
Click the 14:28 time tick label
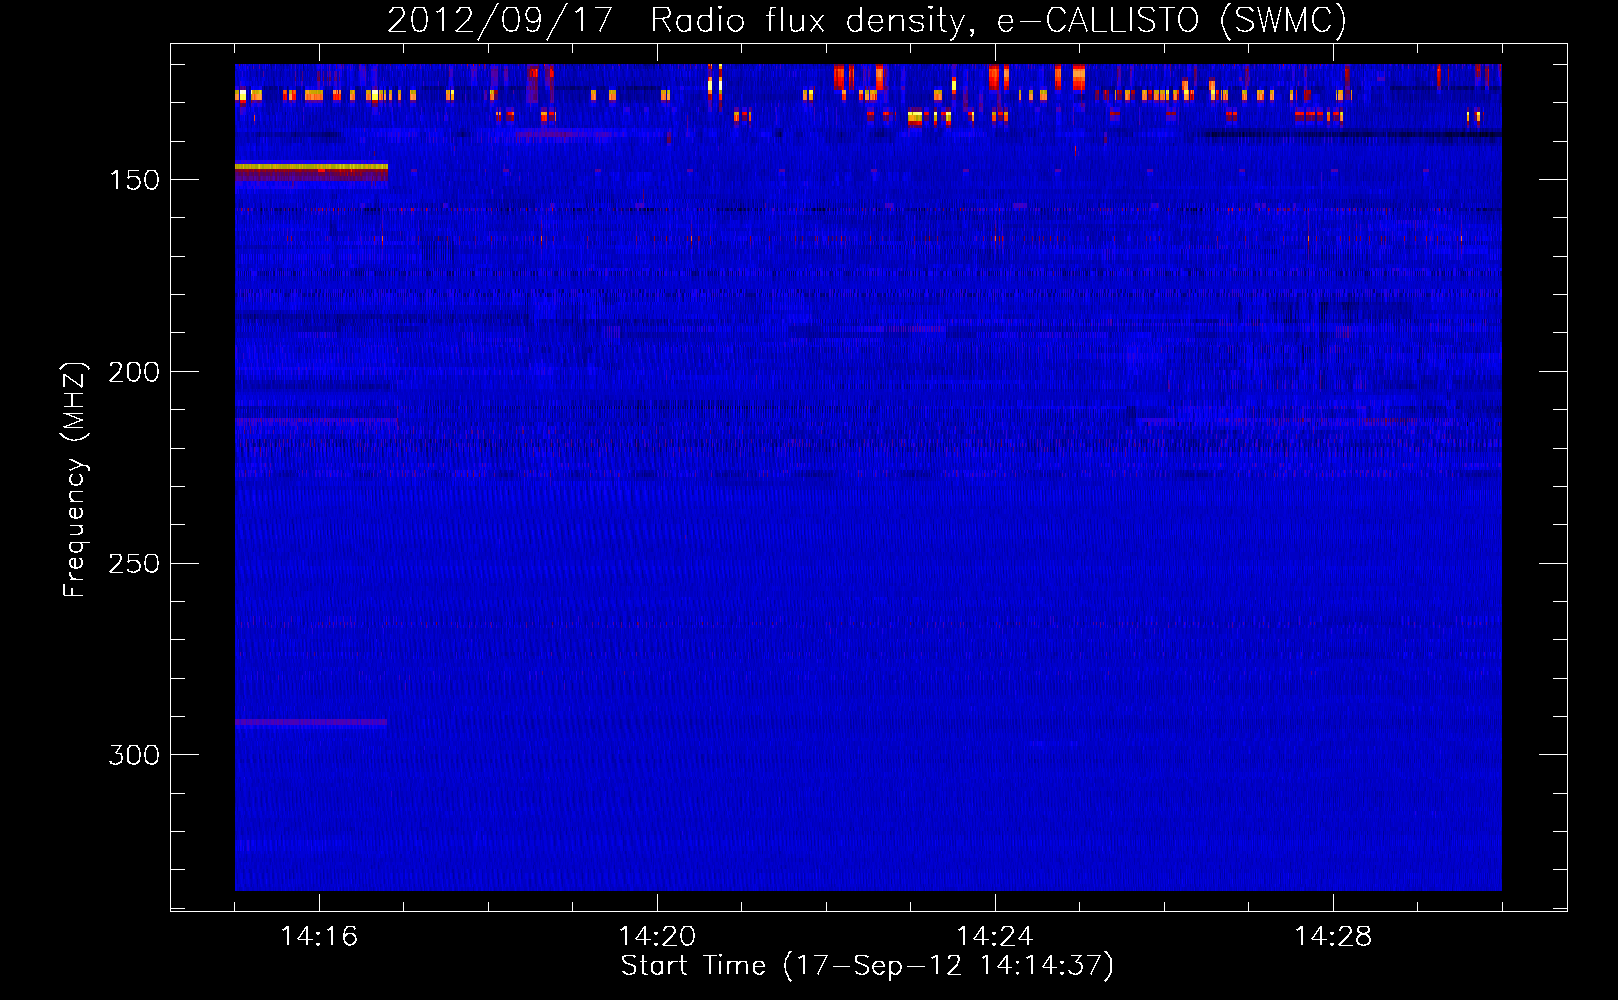[x=1333, y=937]
